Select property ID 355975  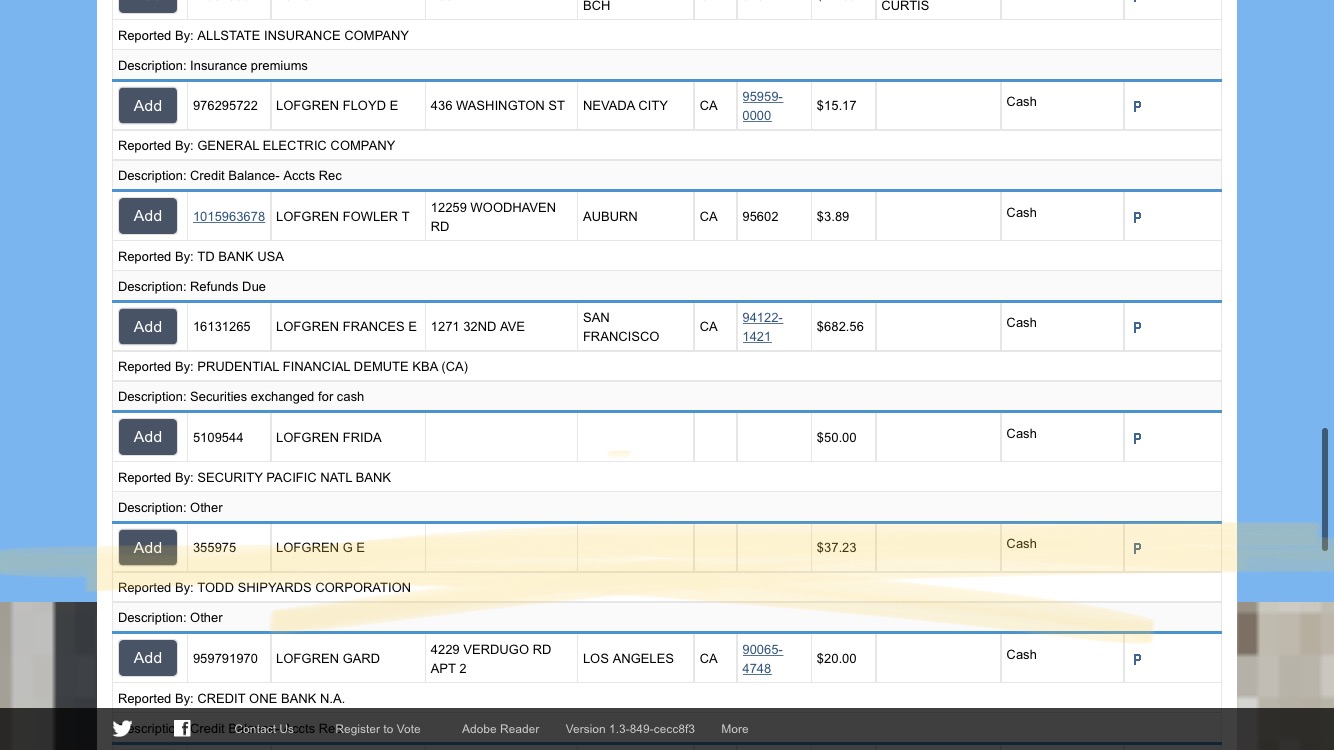tap(215, 548)
